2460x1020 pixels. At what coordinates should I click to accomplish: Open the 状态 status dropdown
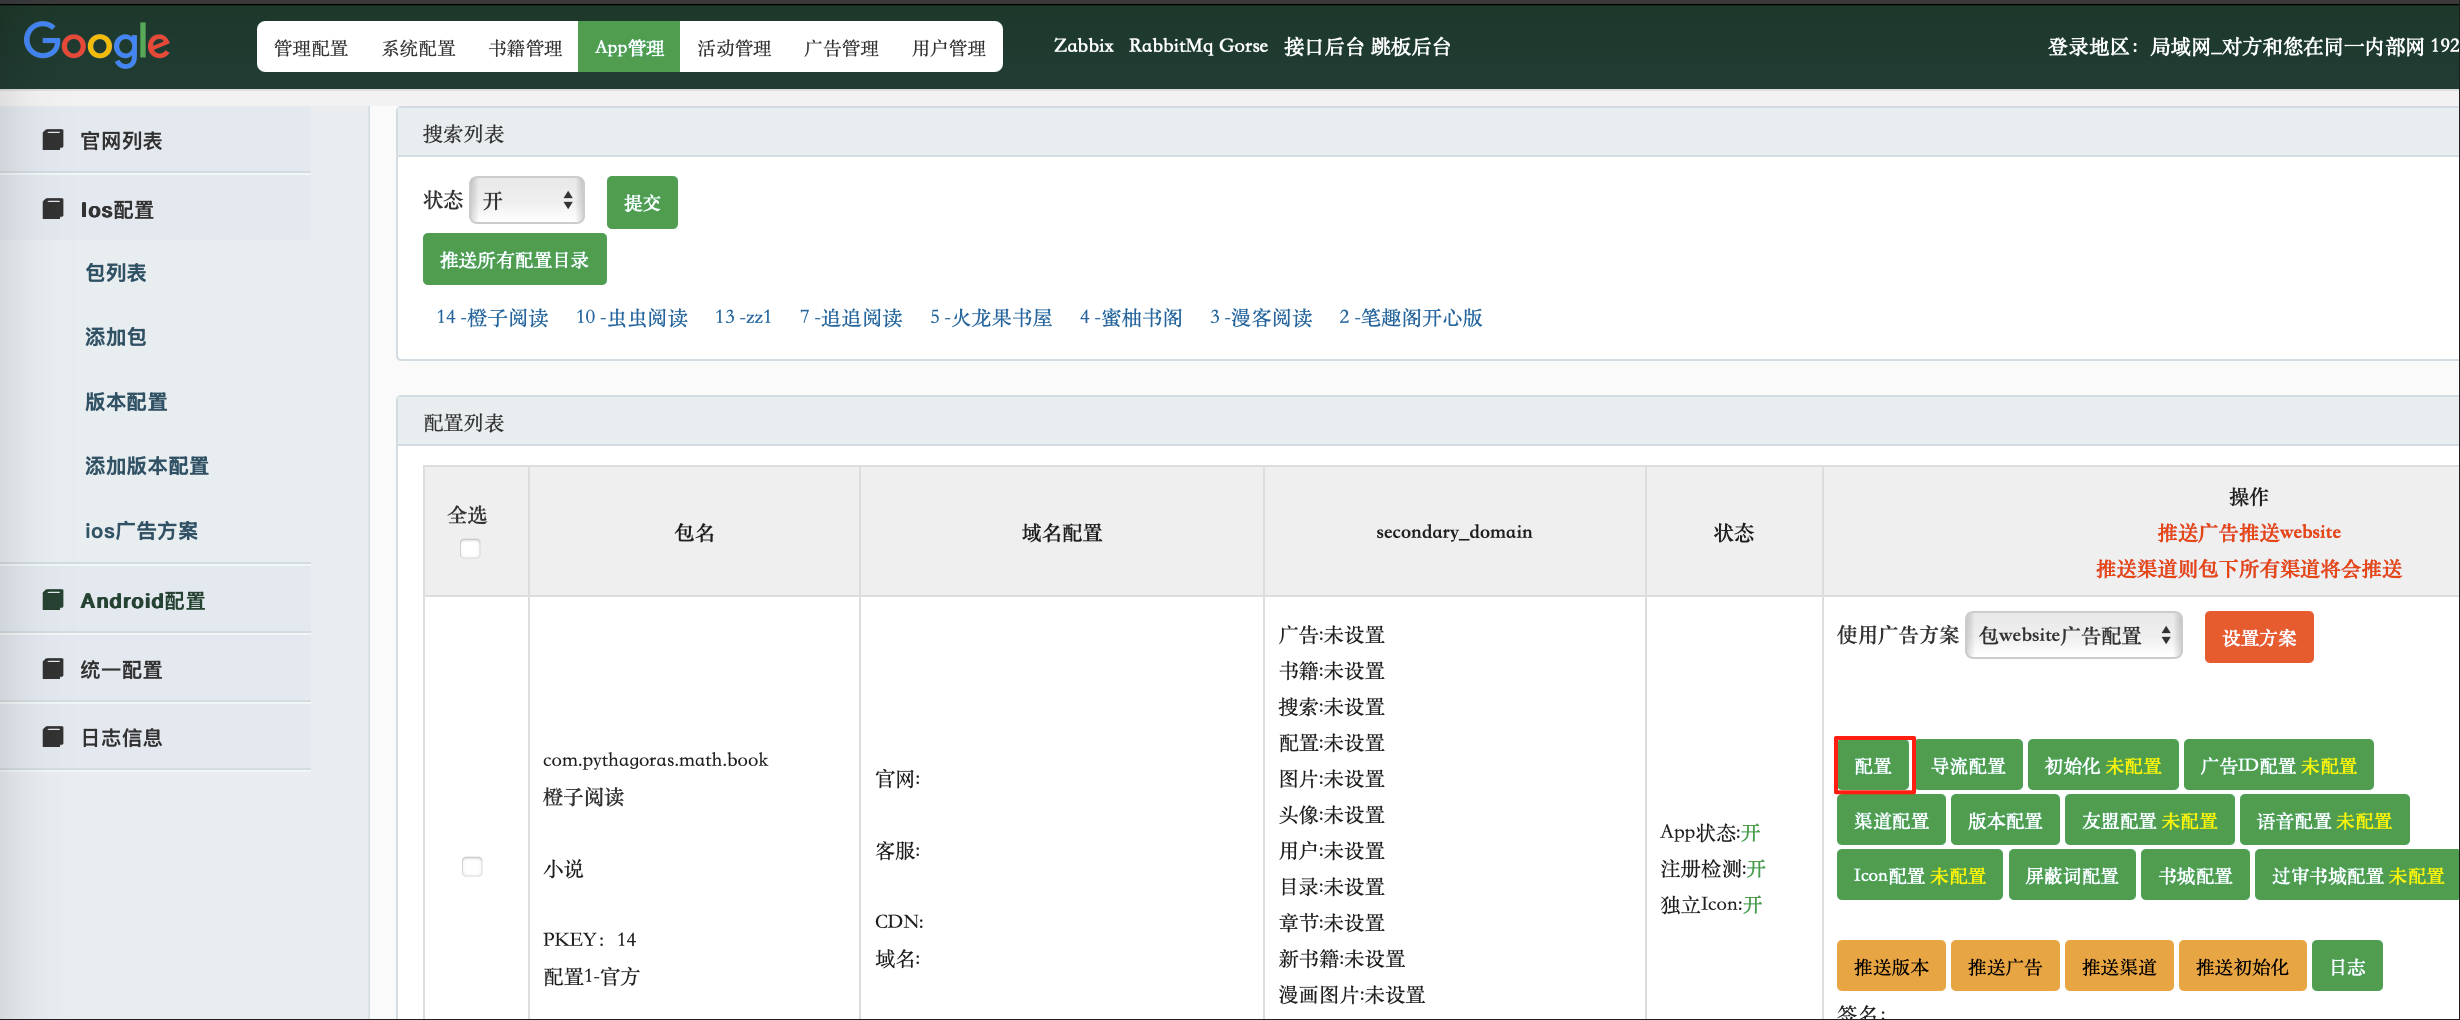(x=527, y=201)
